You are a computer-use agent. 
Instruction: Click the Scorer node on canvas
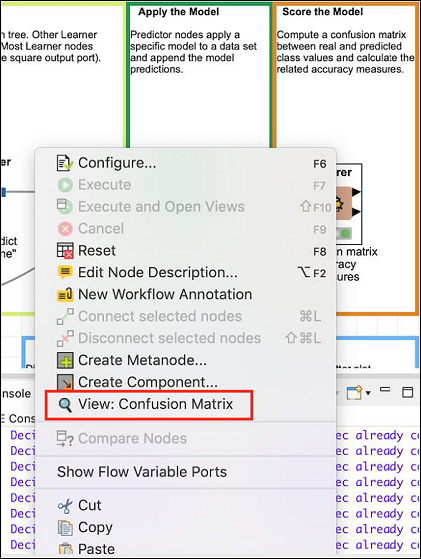click(x=344, y=204)
